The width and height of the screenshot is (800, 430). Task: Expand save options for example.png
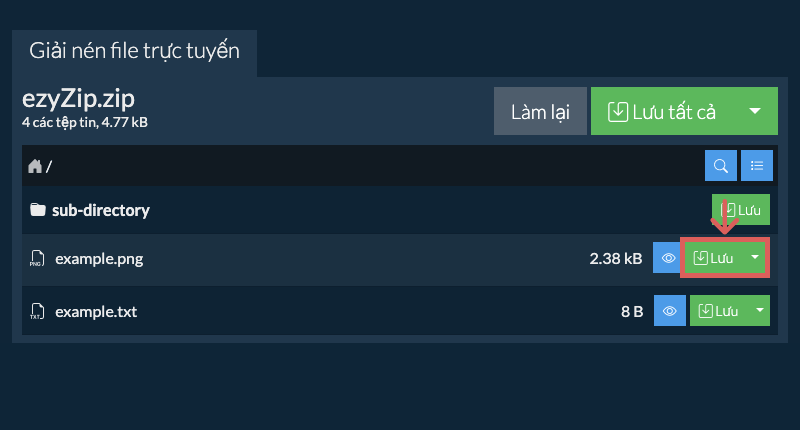pyautogui.click(x=756, y=259)
